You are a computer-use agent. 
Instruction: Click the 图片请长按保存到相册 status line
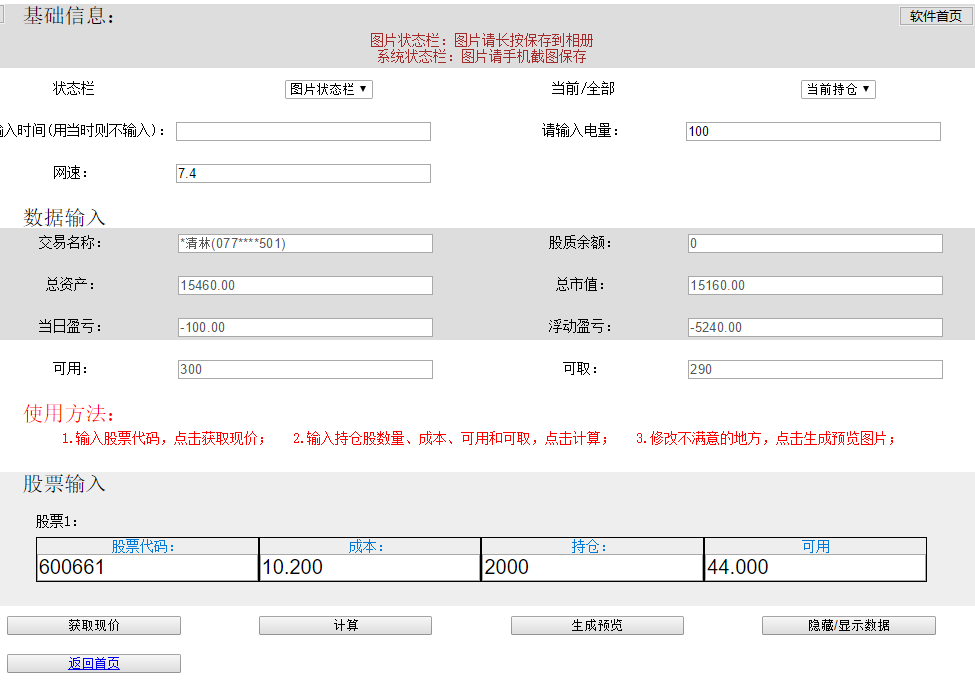pos(481,40)
